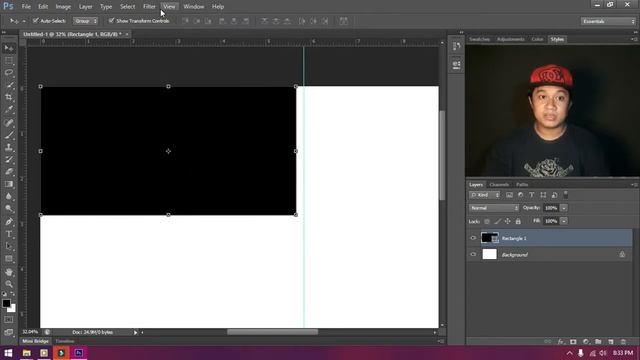Toggle lock transparent pixels
The width and height of the screenshot is (640, 360).
tap(487, 221)
